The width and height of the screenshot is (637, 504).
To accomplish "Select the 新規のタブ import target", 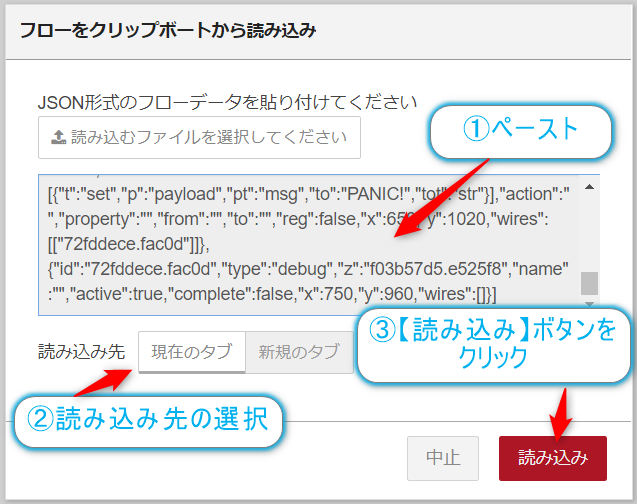I will click(299, 352).
